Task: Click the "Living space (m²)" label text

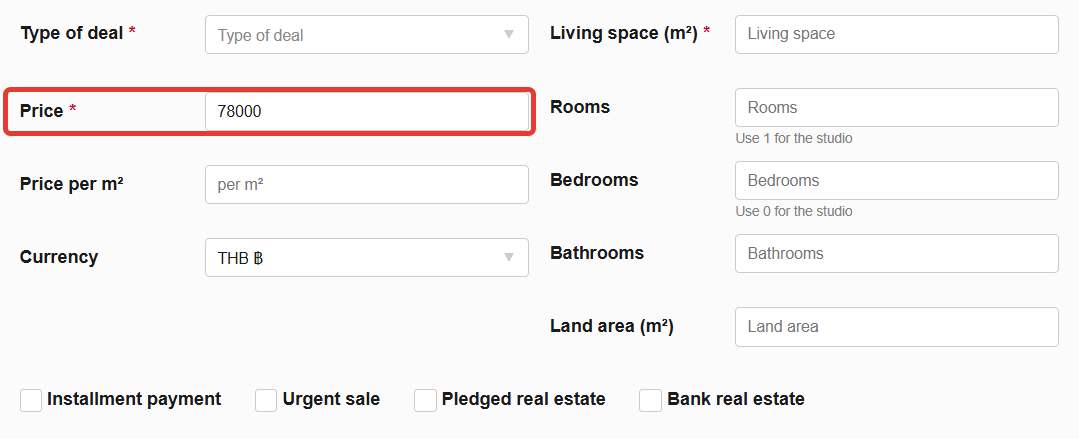Action: point(623,33)
